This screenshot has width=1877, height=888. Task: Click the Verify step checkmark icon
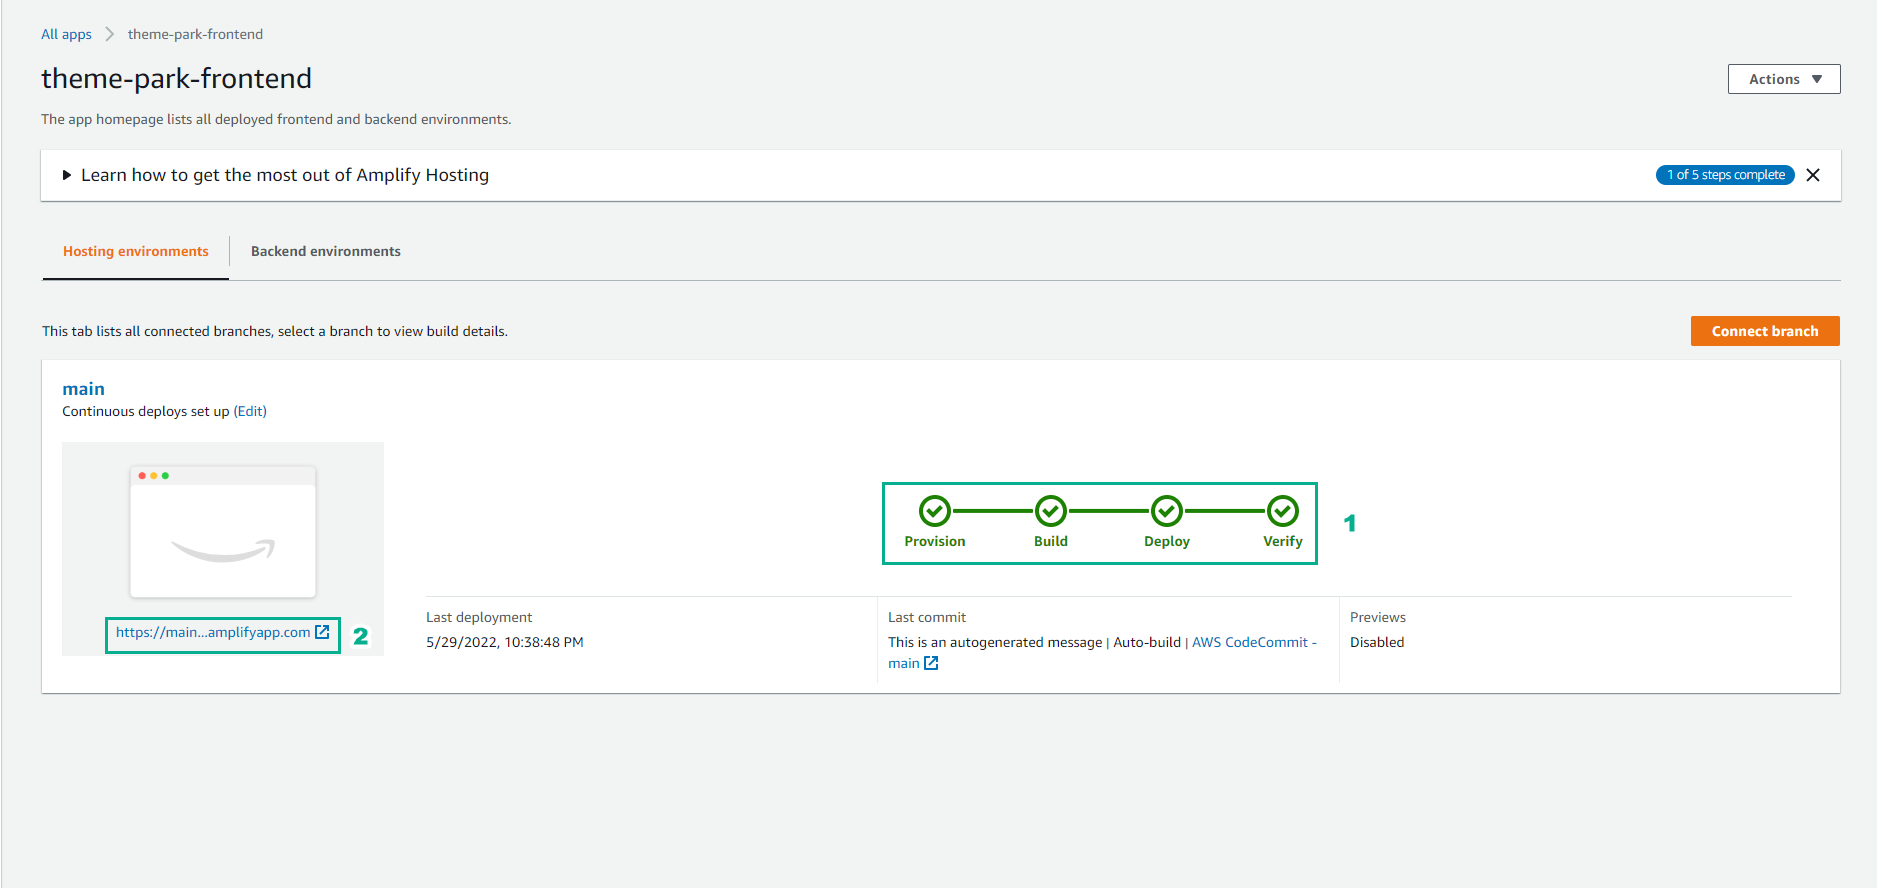click(1283, 511)
